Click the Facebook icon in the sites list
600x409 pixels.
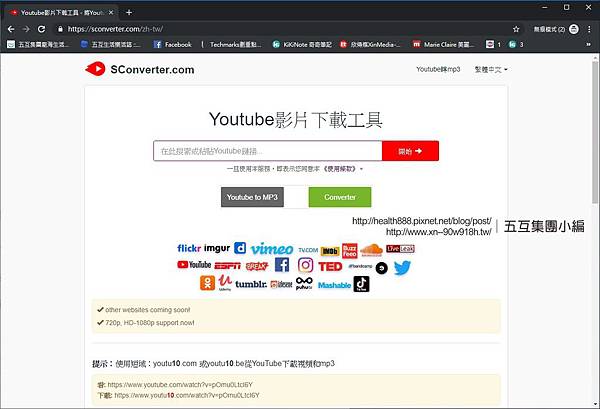(x=282, y=265)
